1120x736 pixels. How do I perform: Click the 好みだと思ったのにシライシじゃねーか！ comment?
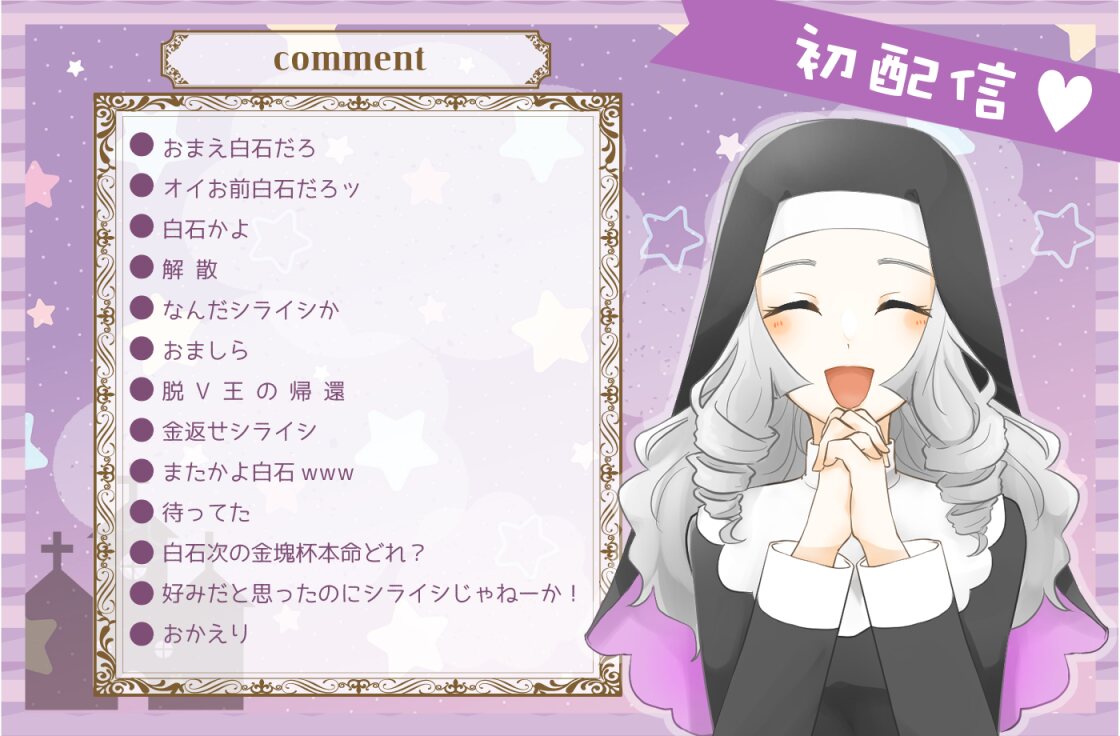pos(370,593)
